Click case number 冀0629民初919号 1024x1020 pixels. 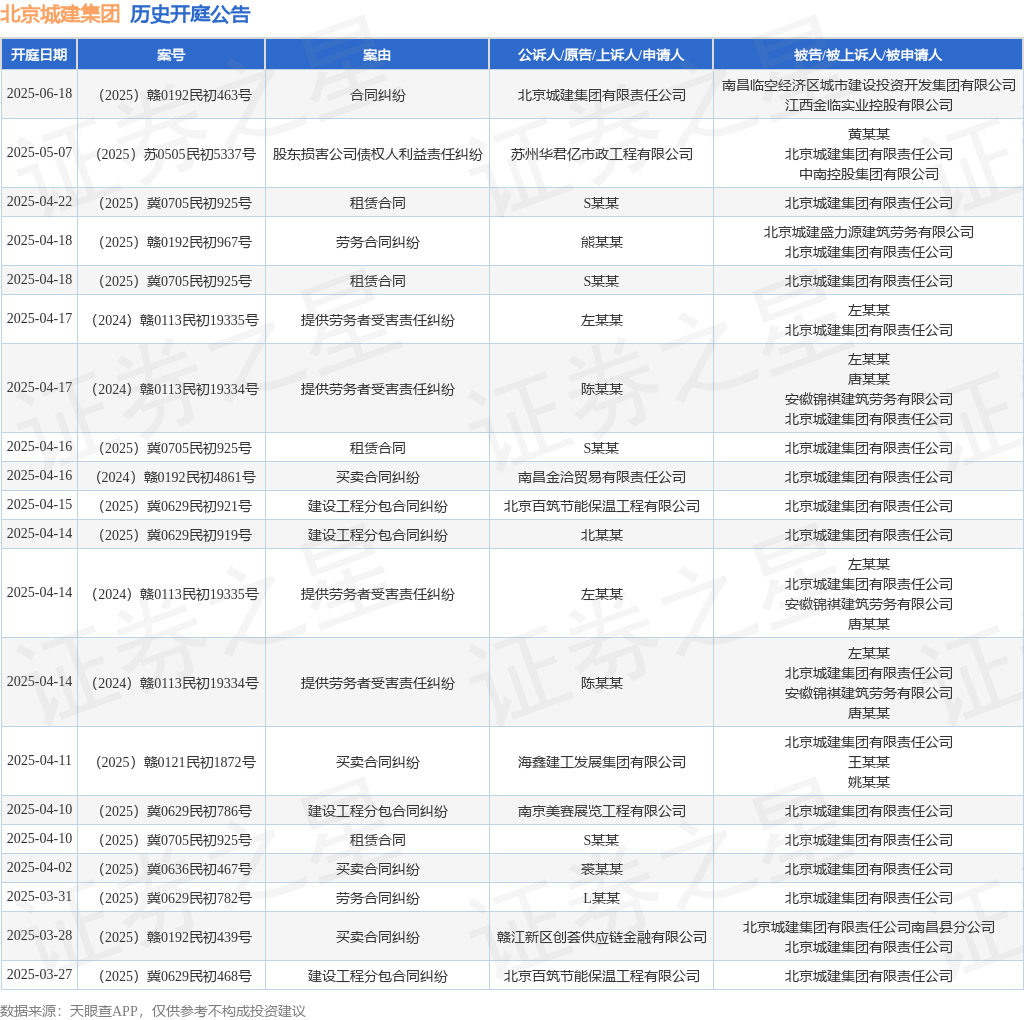[x=171, y=535]
